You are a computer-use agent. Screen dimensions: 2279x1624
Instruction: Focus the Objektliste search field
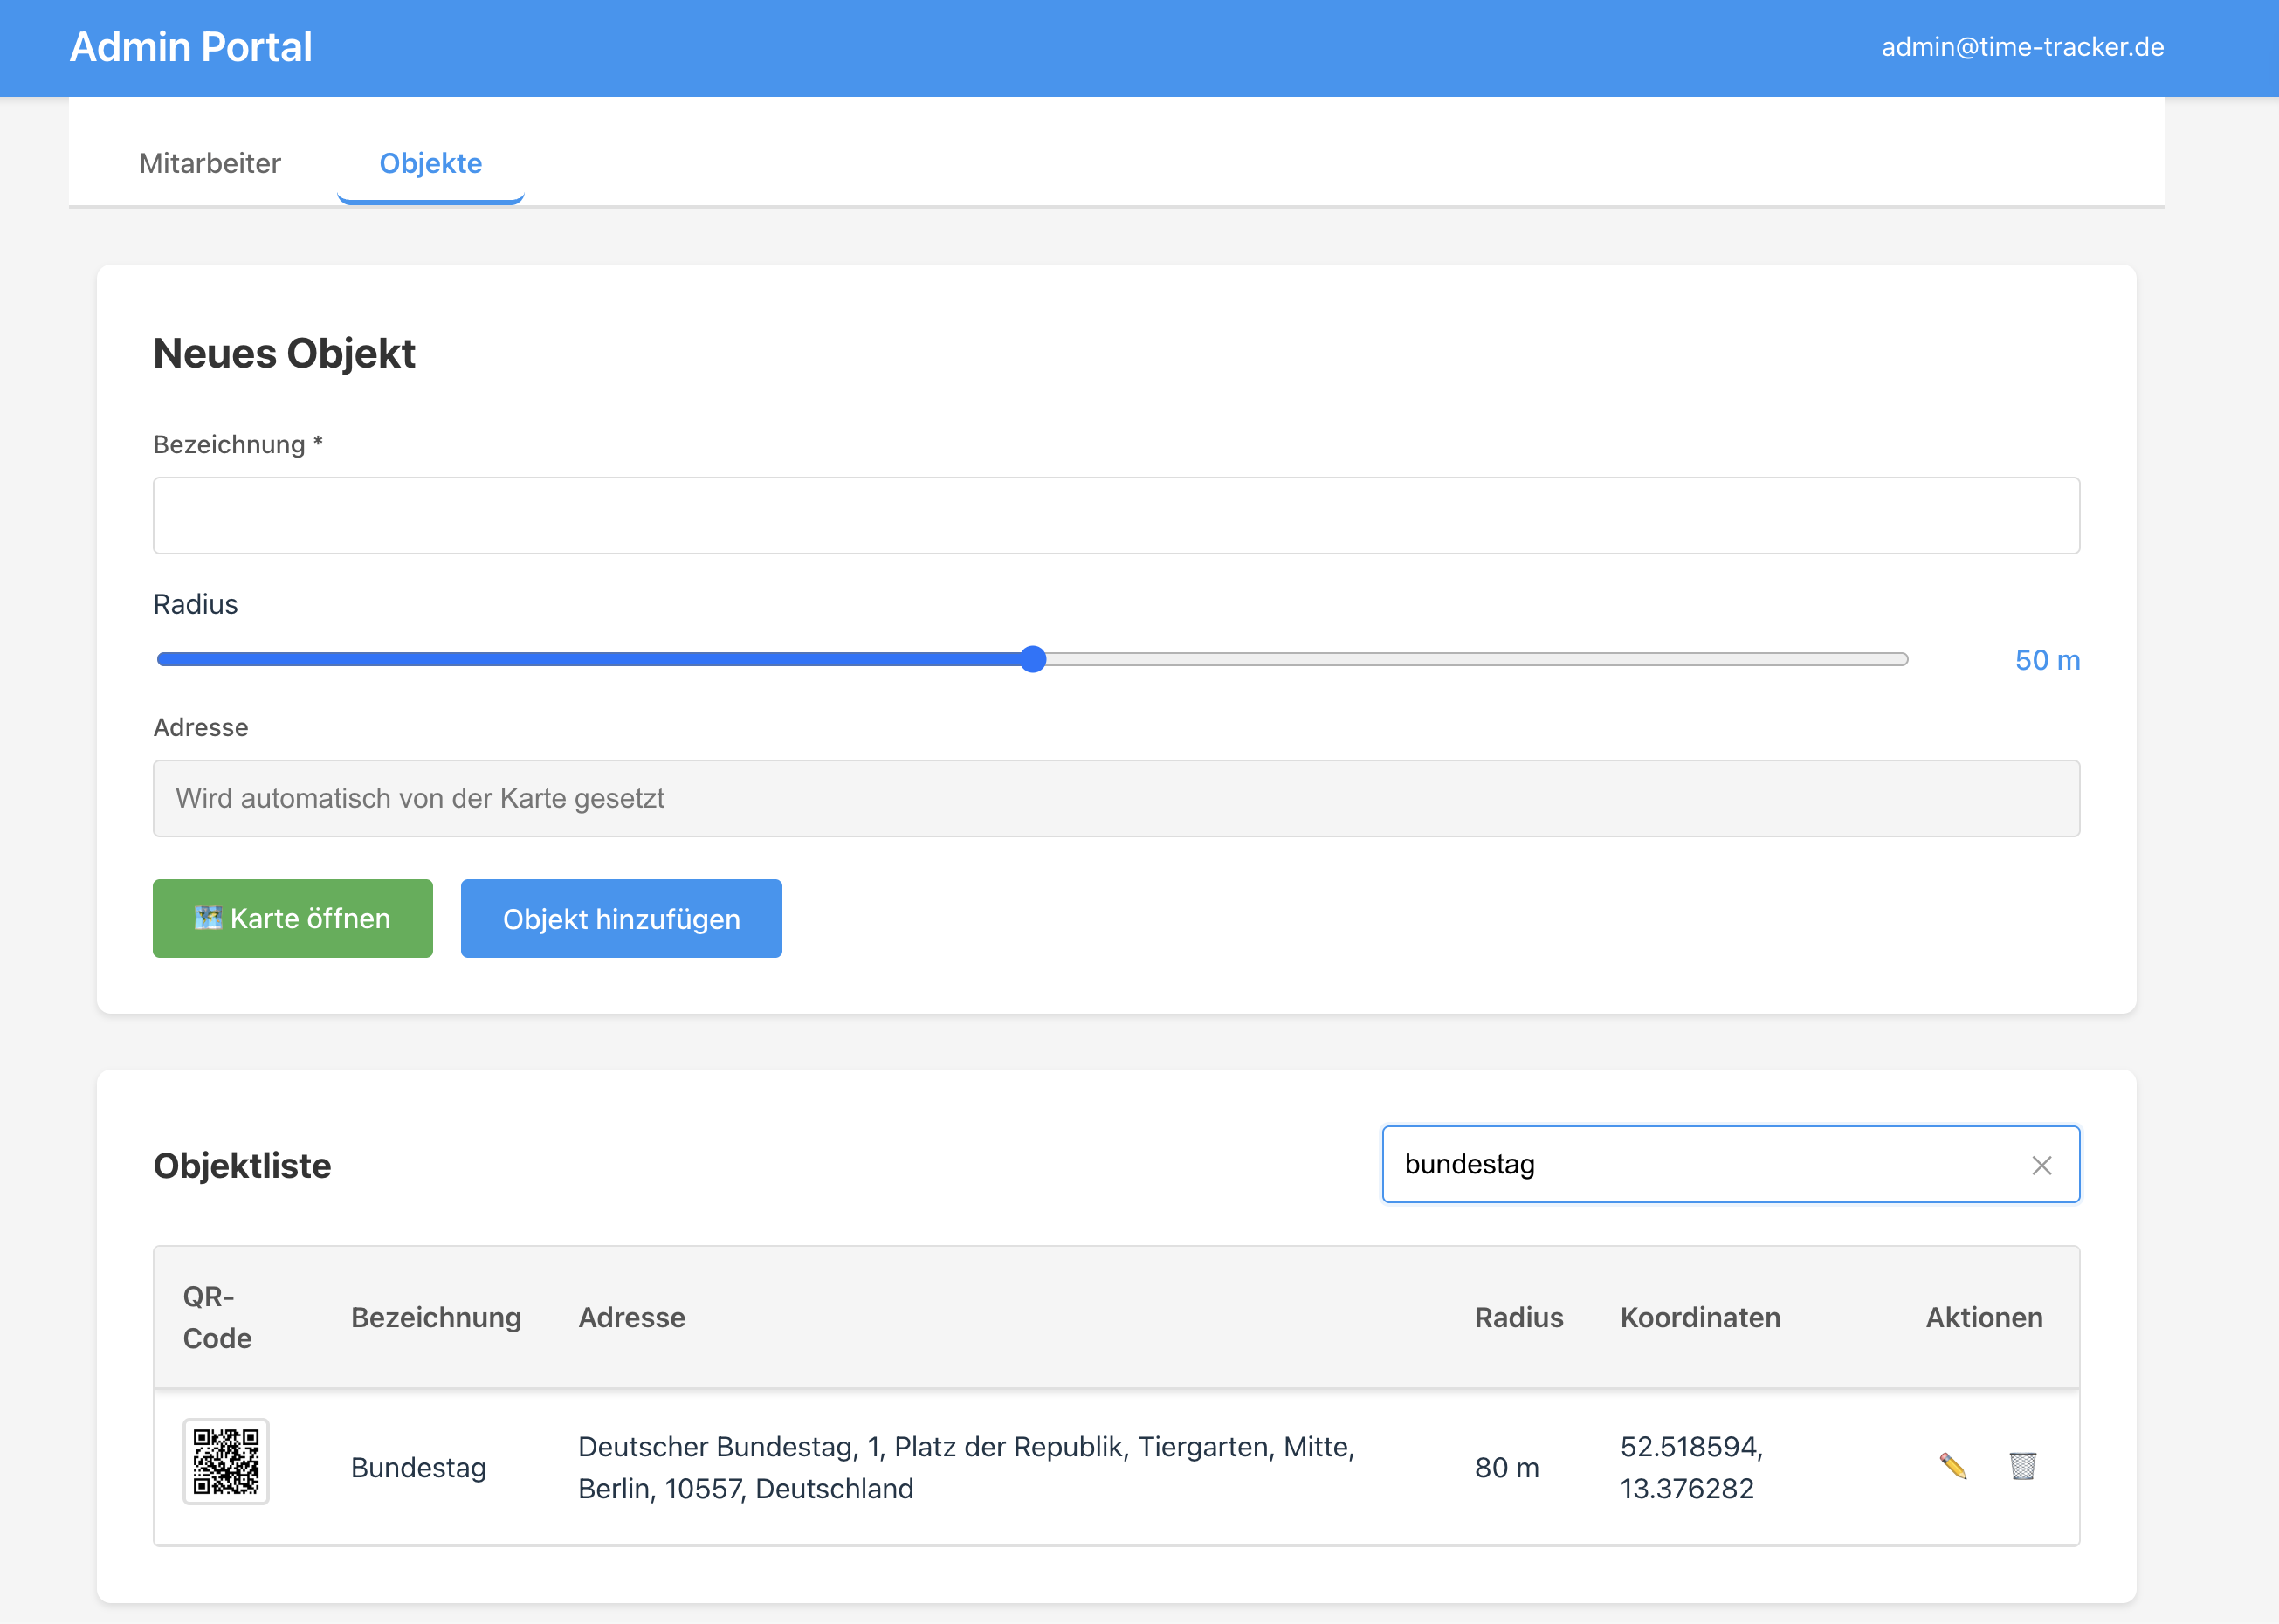pyautogui.click(x=1700, y=1164)
